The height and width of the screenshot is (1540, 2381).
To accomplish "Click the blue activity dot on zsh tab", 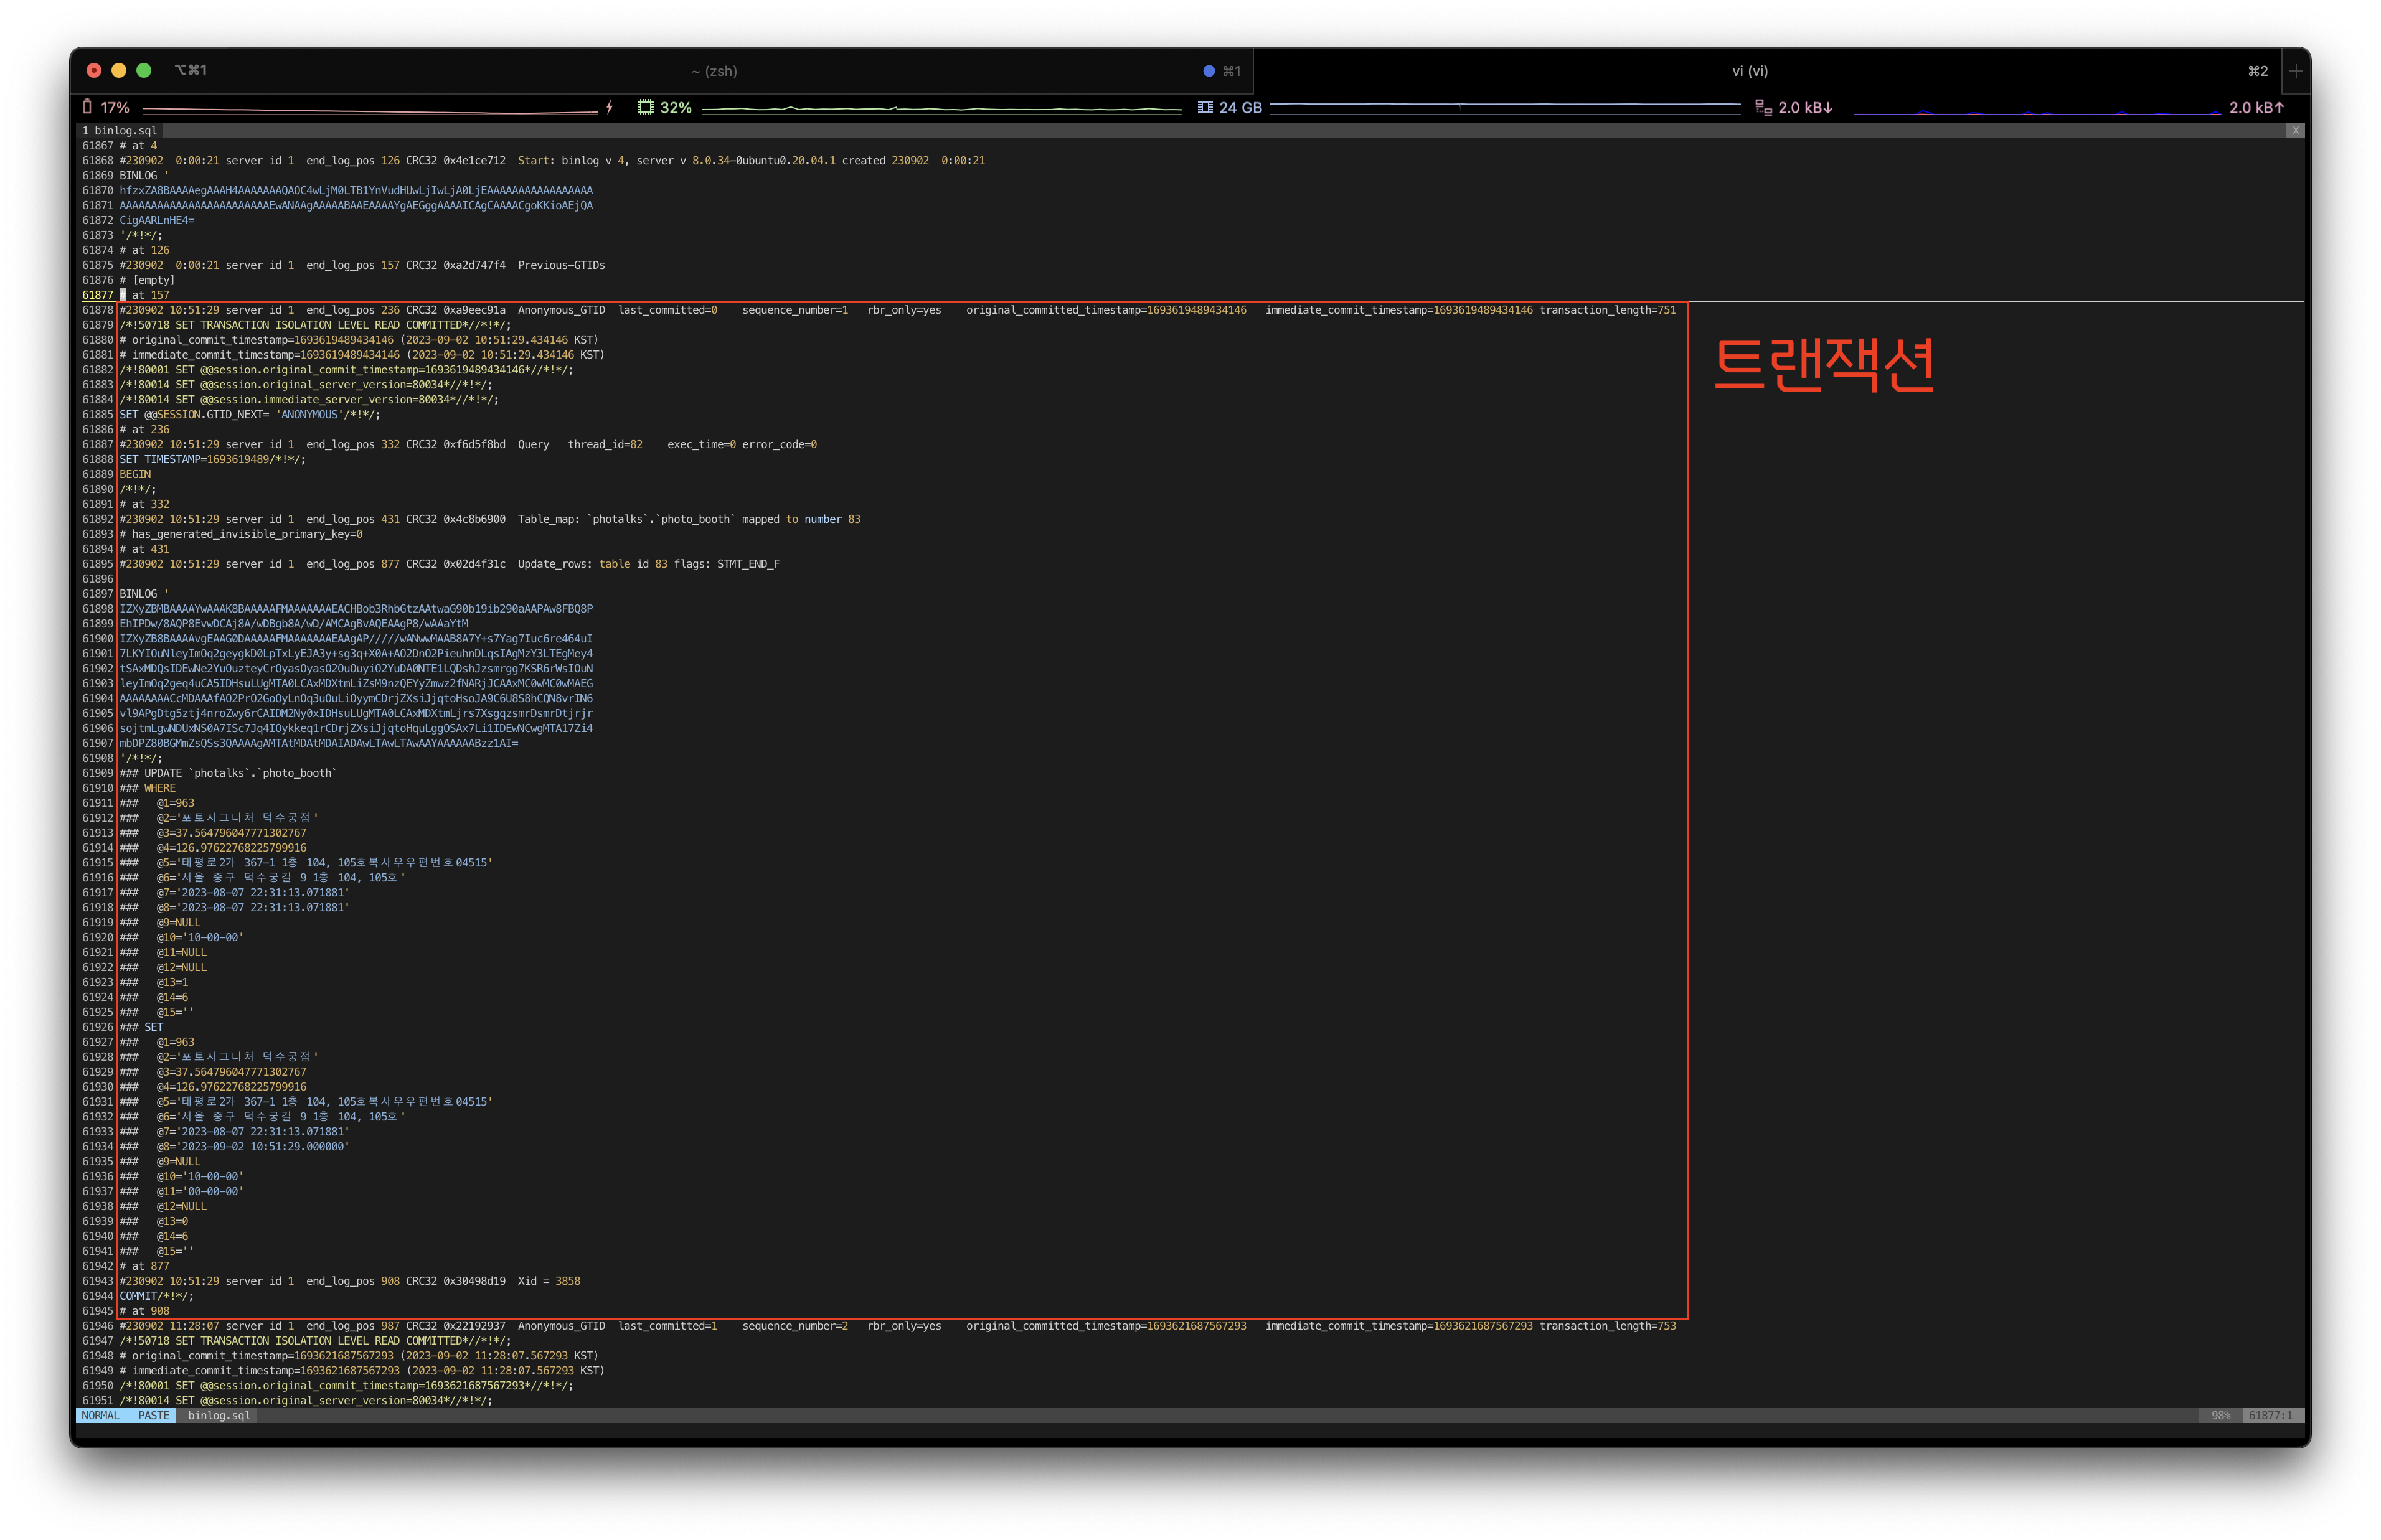I will coord(1208,71).
